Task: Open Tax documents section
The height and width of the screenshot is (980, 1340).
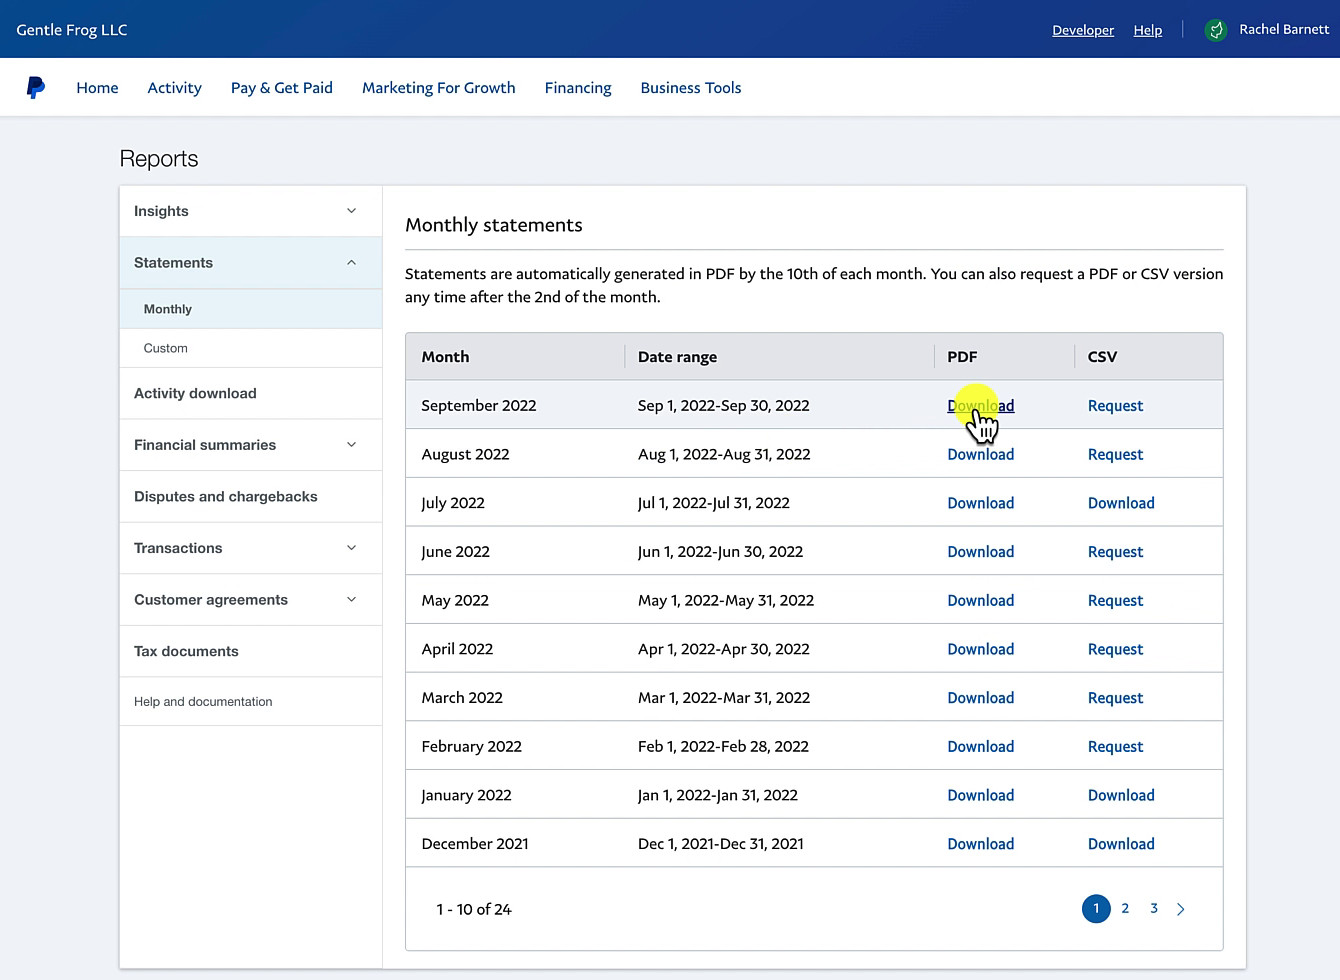Action: click(186, 651)
